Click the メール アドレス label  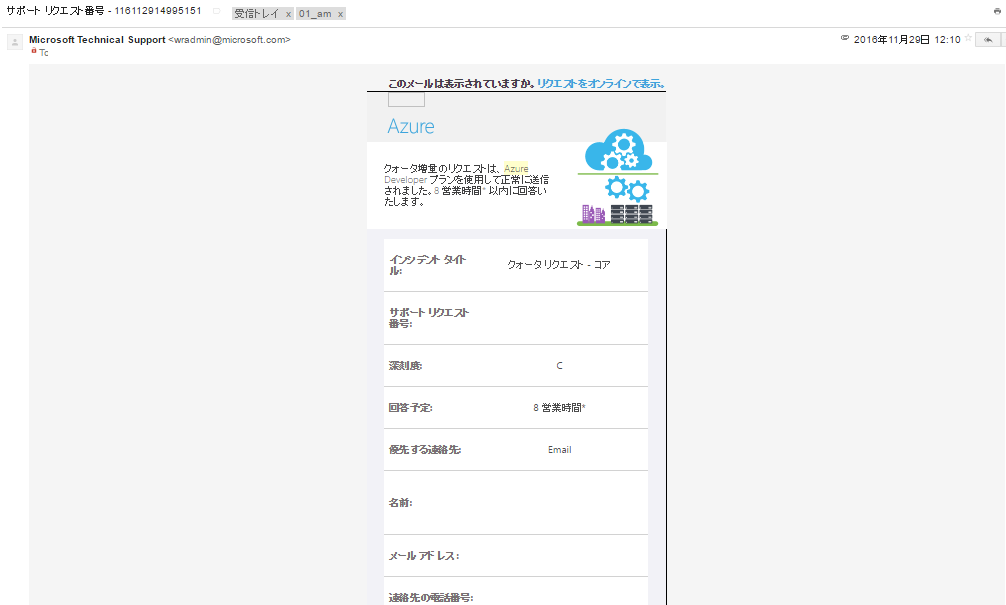424,556
